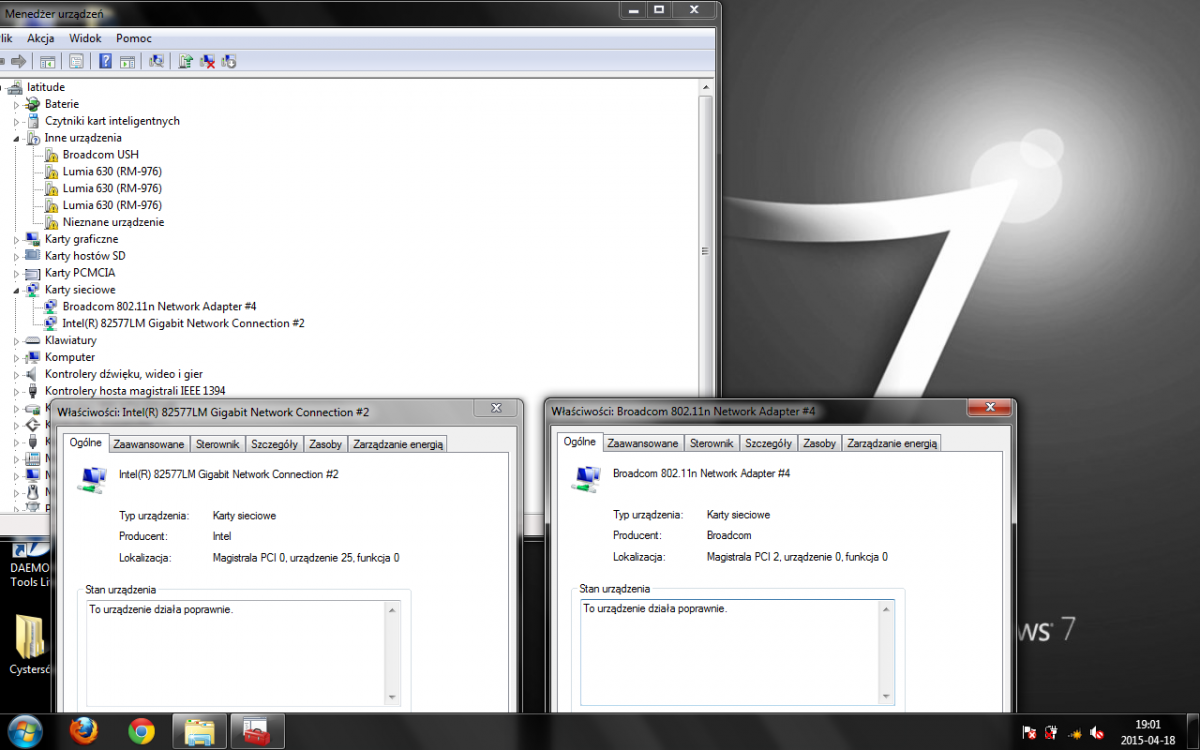Click the Update Driver Software toolbar icon
This screenshot has width=1200, height=750.
[185, 61]
